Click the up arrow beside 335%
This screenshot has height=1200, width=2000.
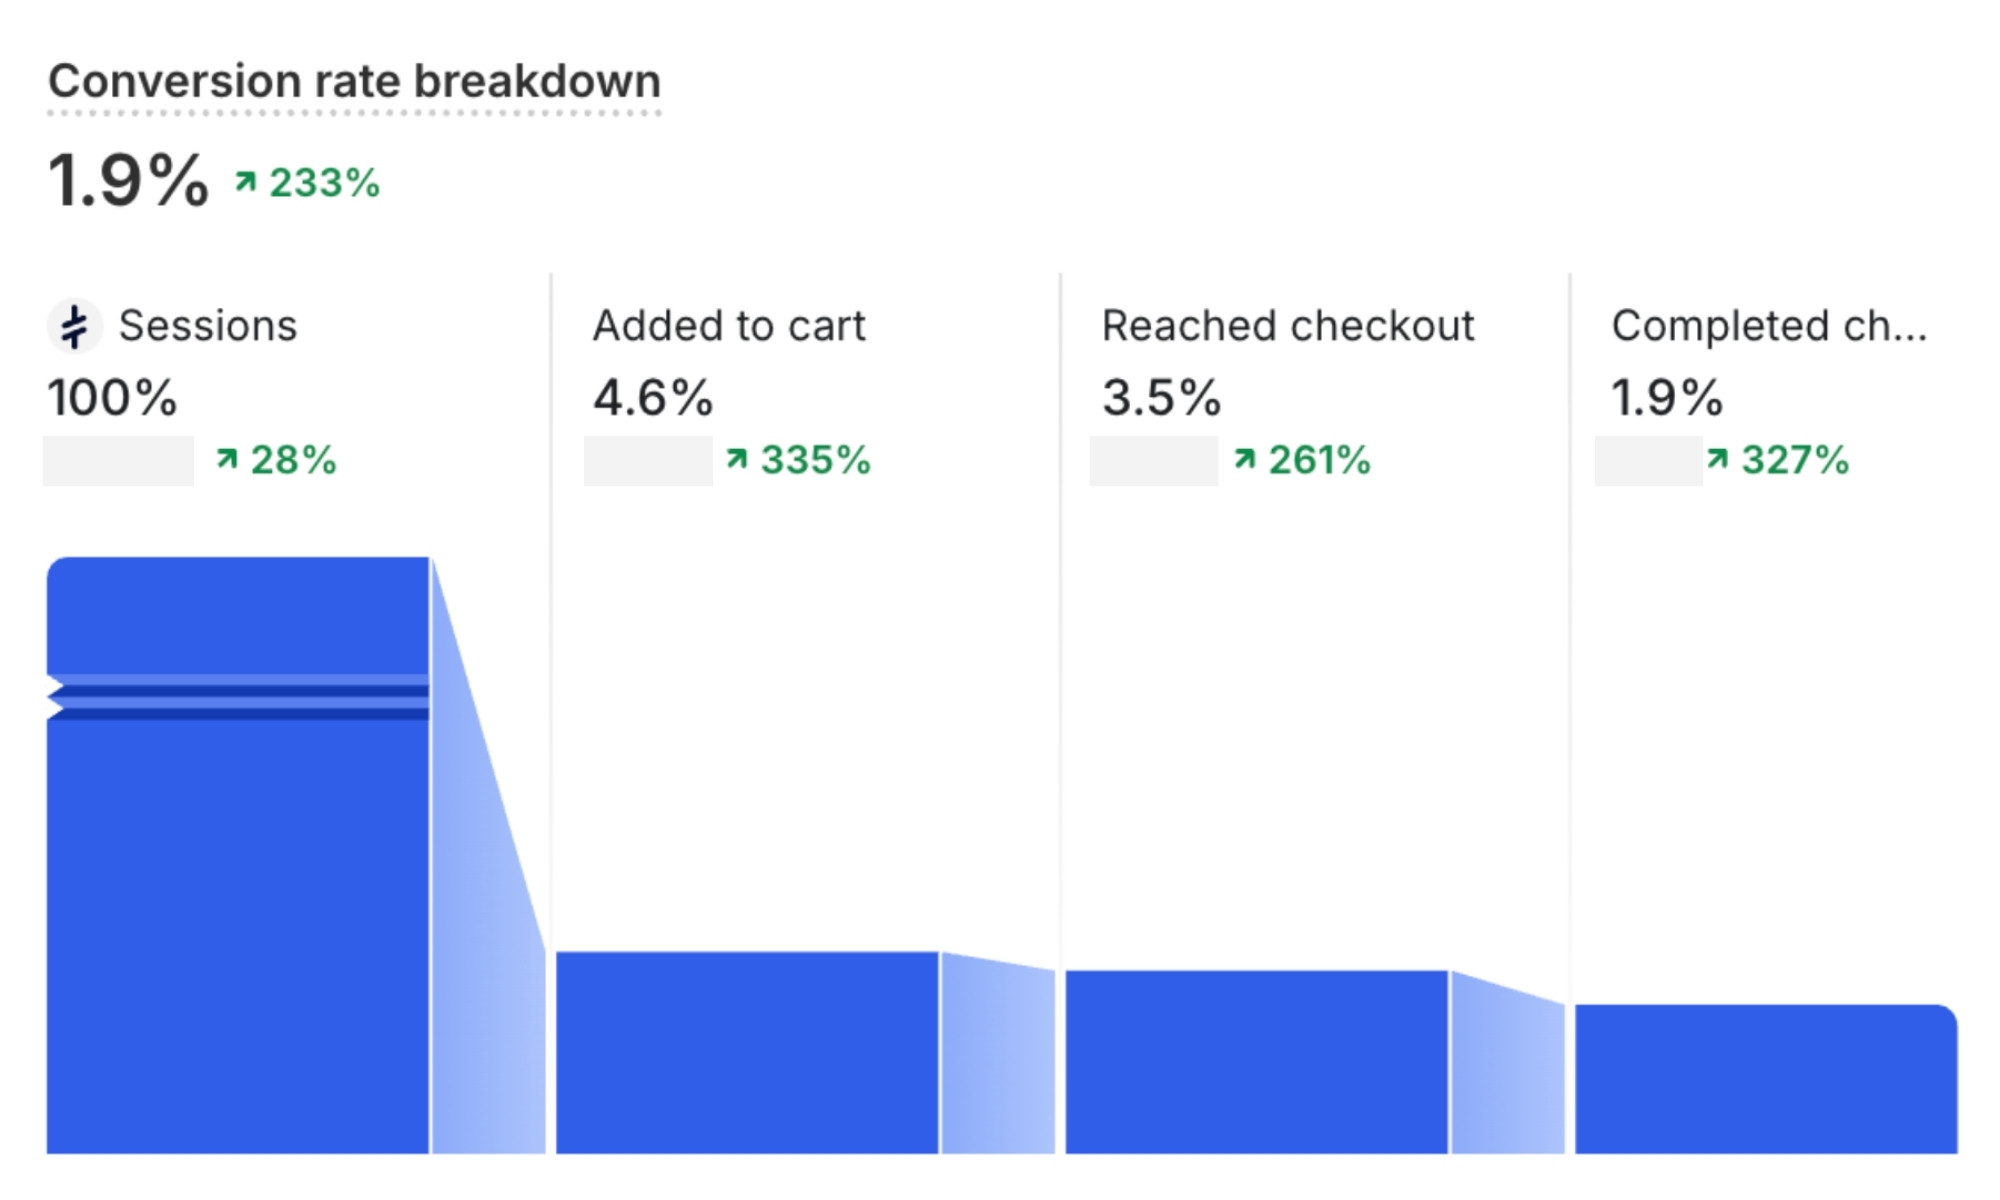(737, 459)
